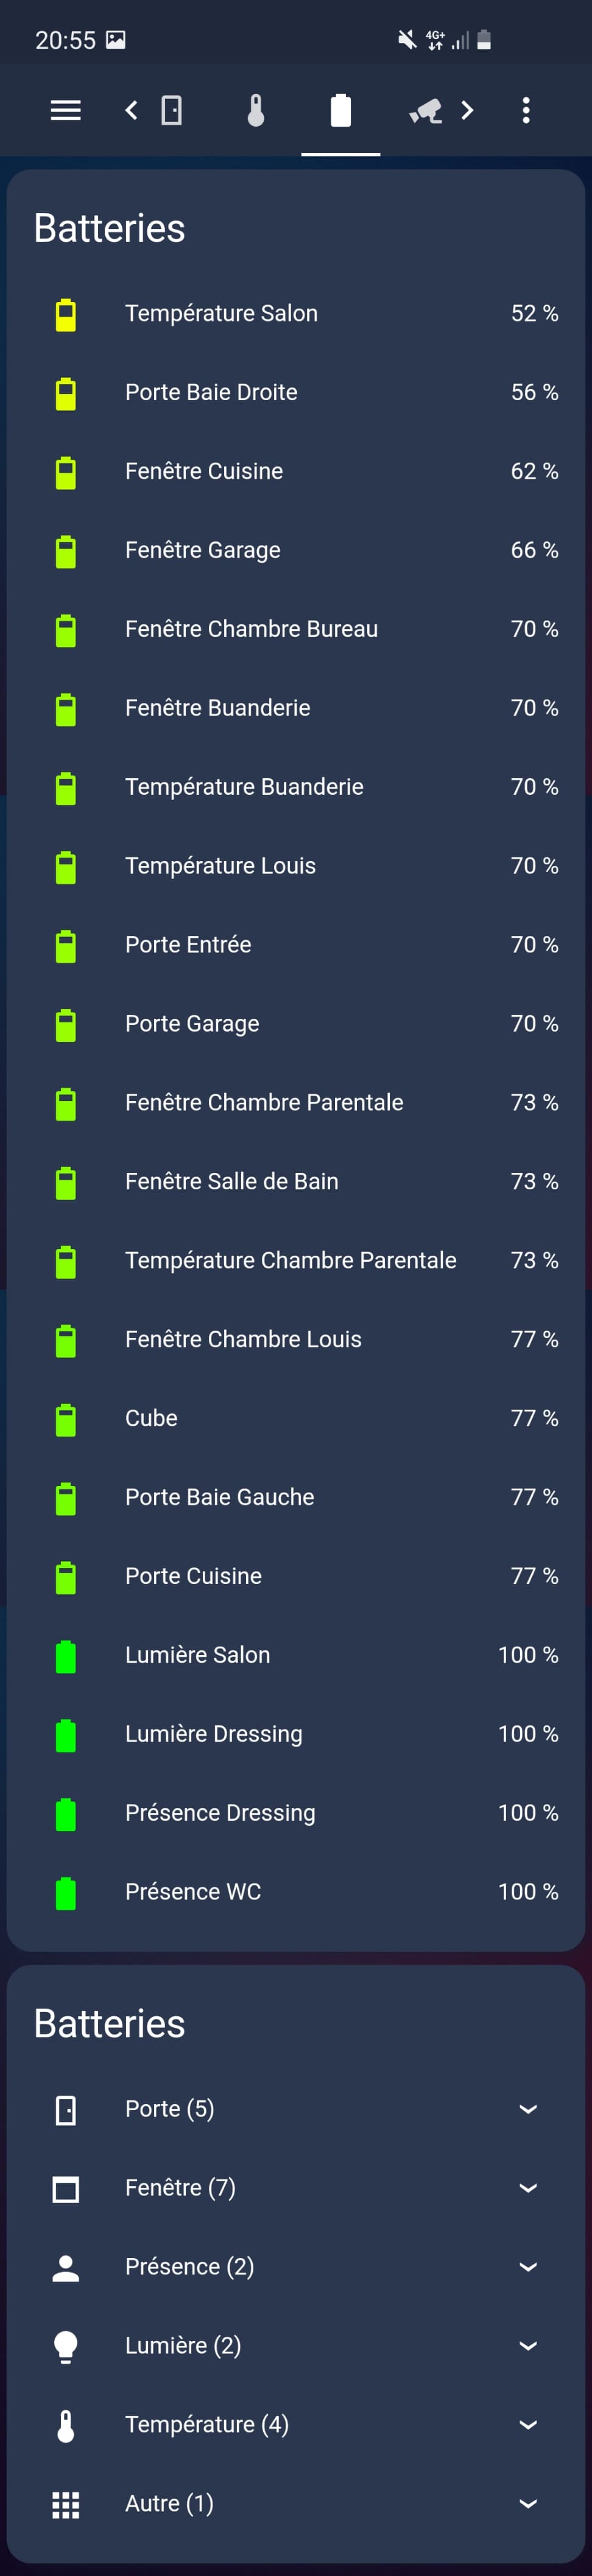Screen dimensions: 592x2576
Task: Open the three-dot overflow menu
Action: (x=526, y=110)
